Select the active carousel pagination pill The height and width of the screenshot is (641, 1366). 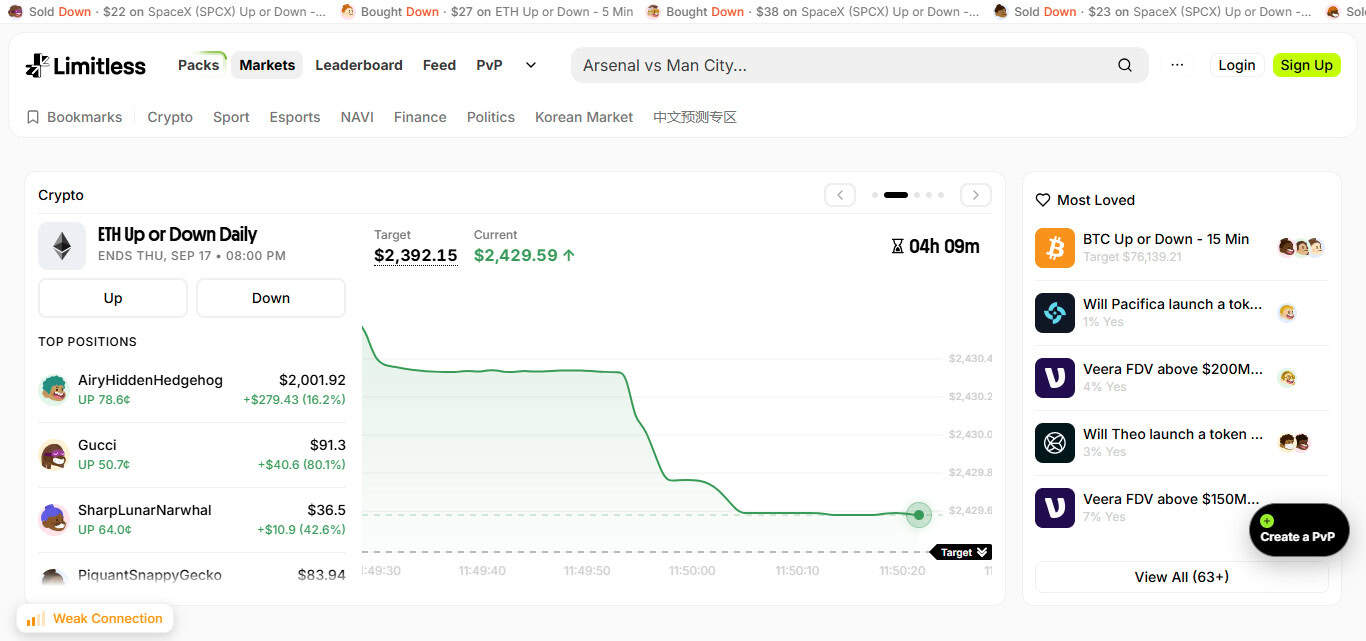pos(896,195)
